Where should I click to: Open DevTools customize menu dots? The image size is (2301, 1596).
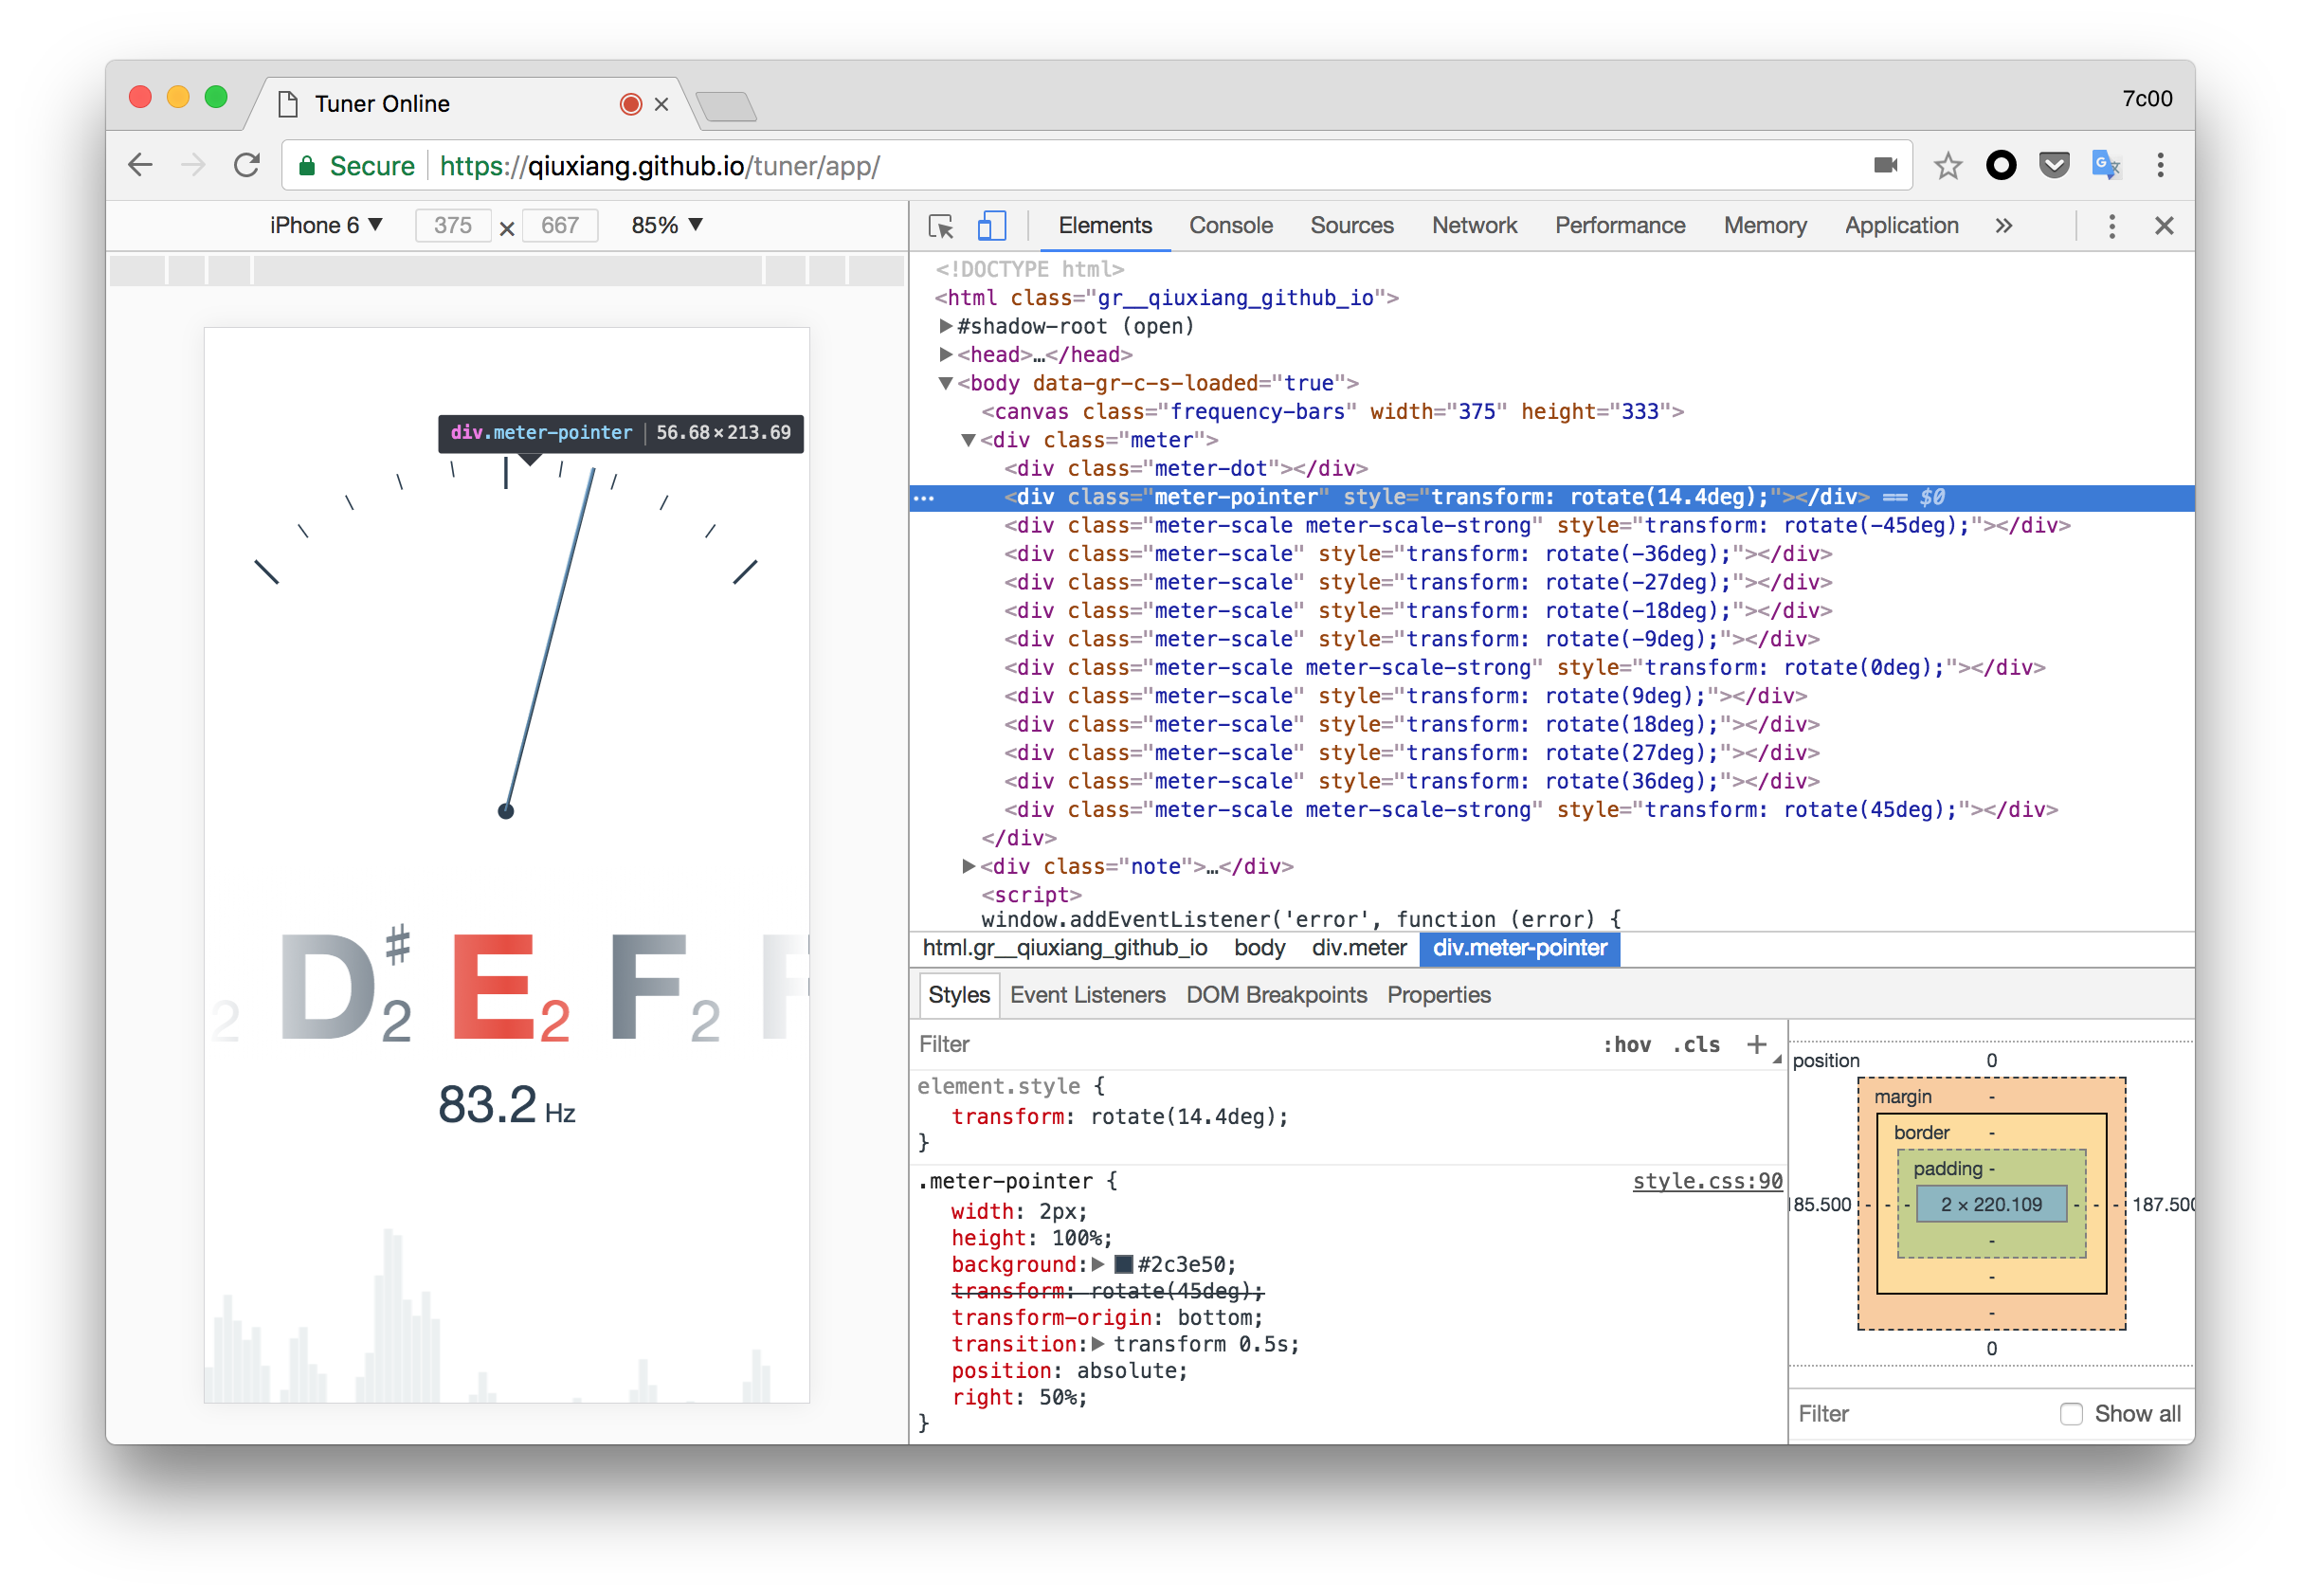(2111, 226)
